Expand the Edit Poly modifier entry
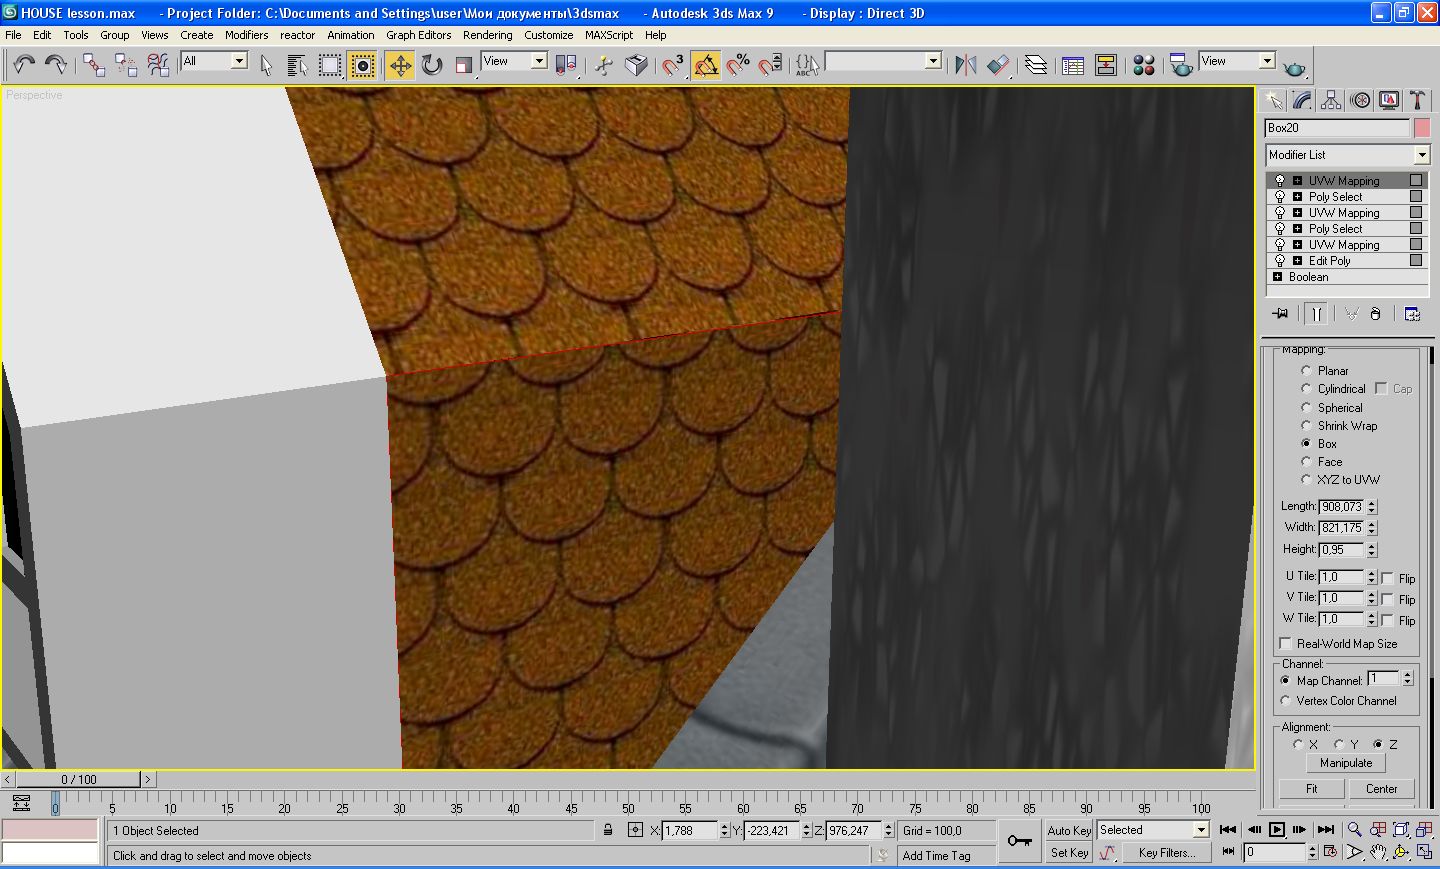The image size is (1440, 869). click(x=1297, y=261)
